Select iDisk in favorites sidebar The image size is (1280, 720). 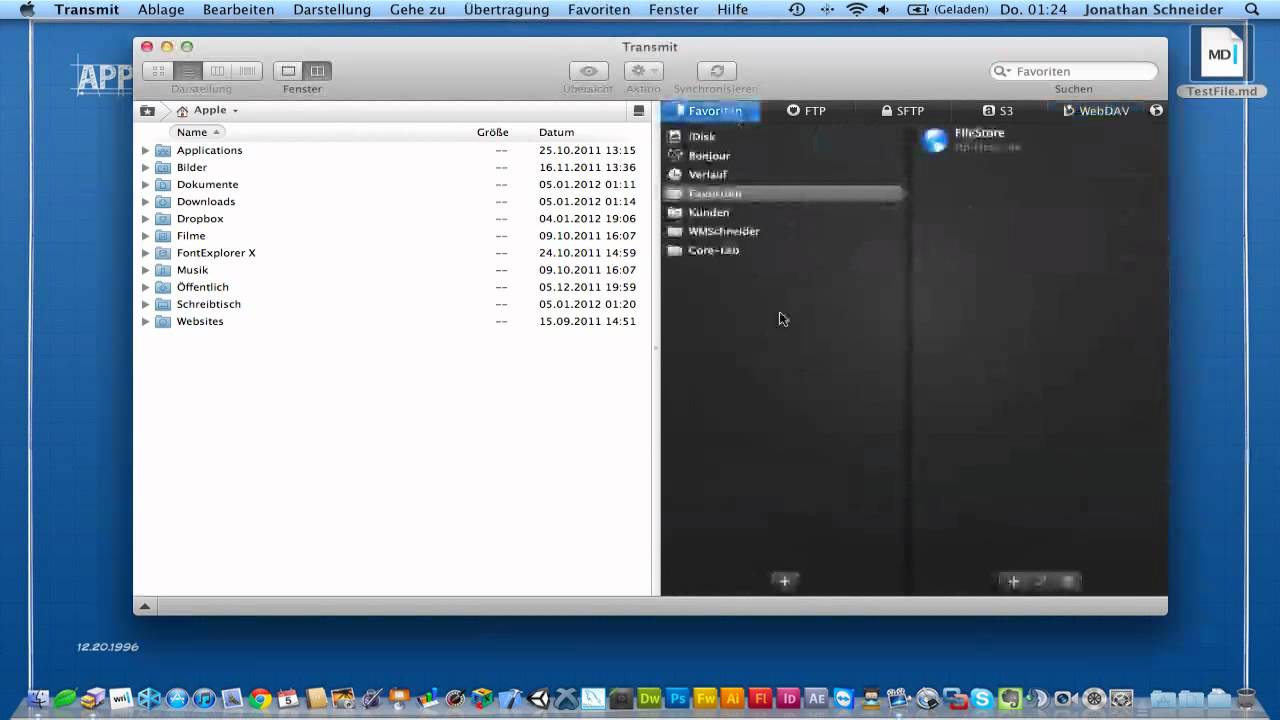click(x=783, y=136)
